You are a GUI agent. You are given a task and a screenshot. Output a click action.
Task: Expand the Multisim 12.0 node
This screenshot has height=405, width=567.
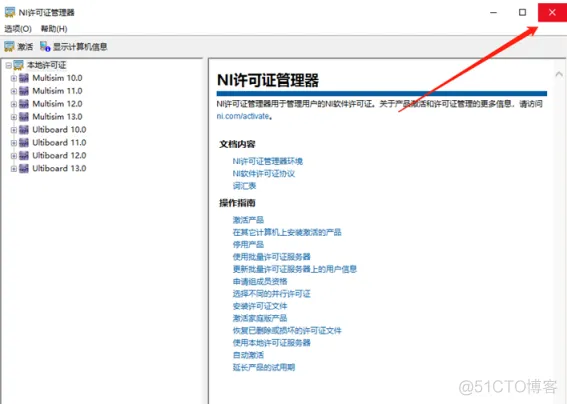(x=14, y=105)
